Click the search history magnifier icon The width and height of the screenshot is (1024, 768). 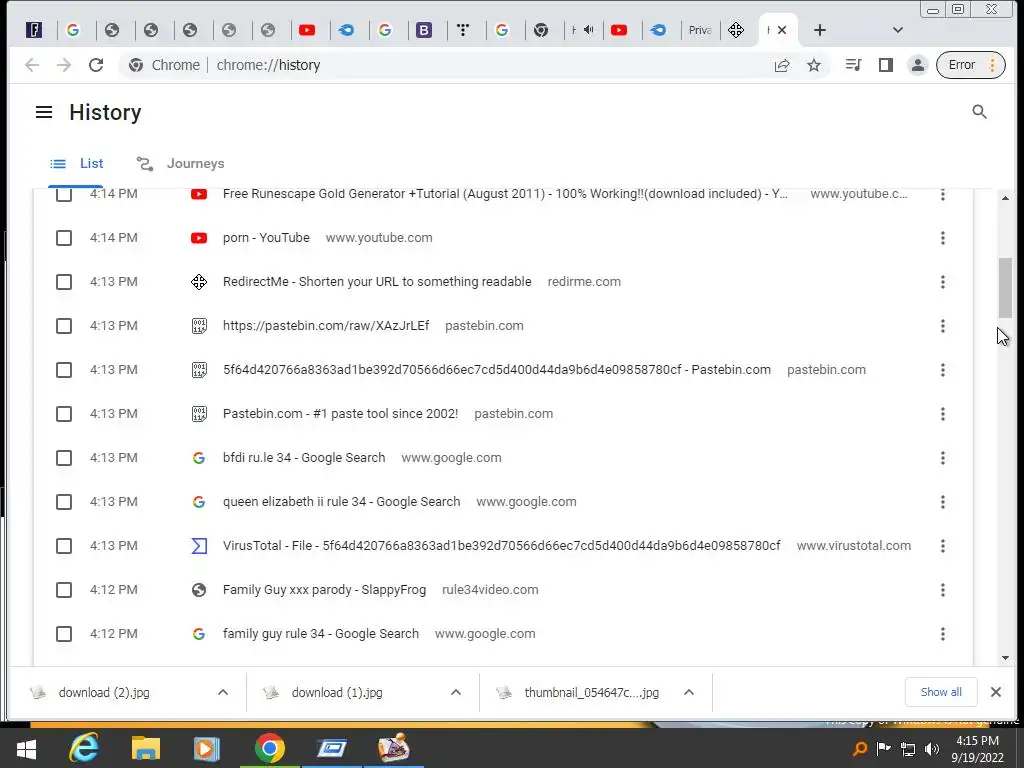979,112
